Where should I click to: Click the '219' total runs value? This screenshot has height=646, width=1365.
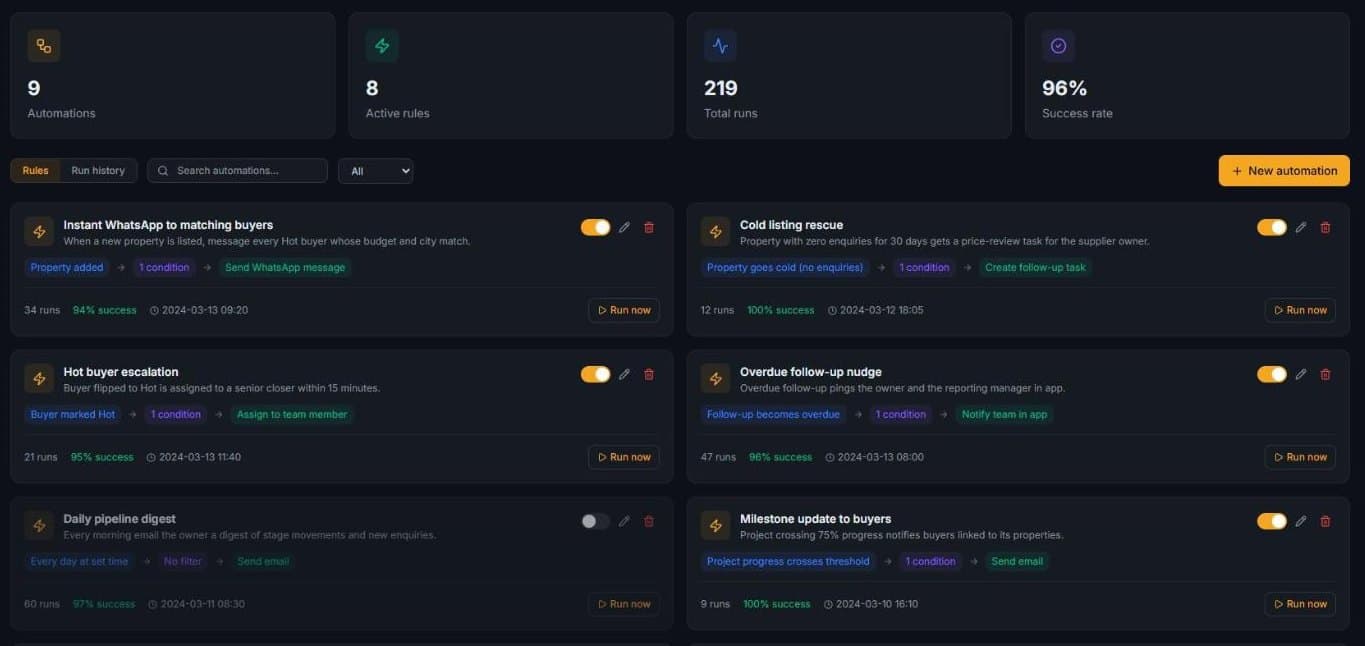[x=721, y=88]
